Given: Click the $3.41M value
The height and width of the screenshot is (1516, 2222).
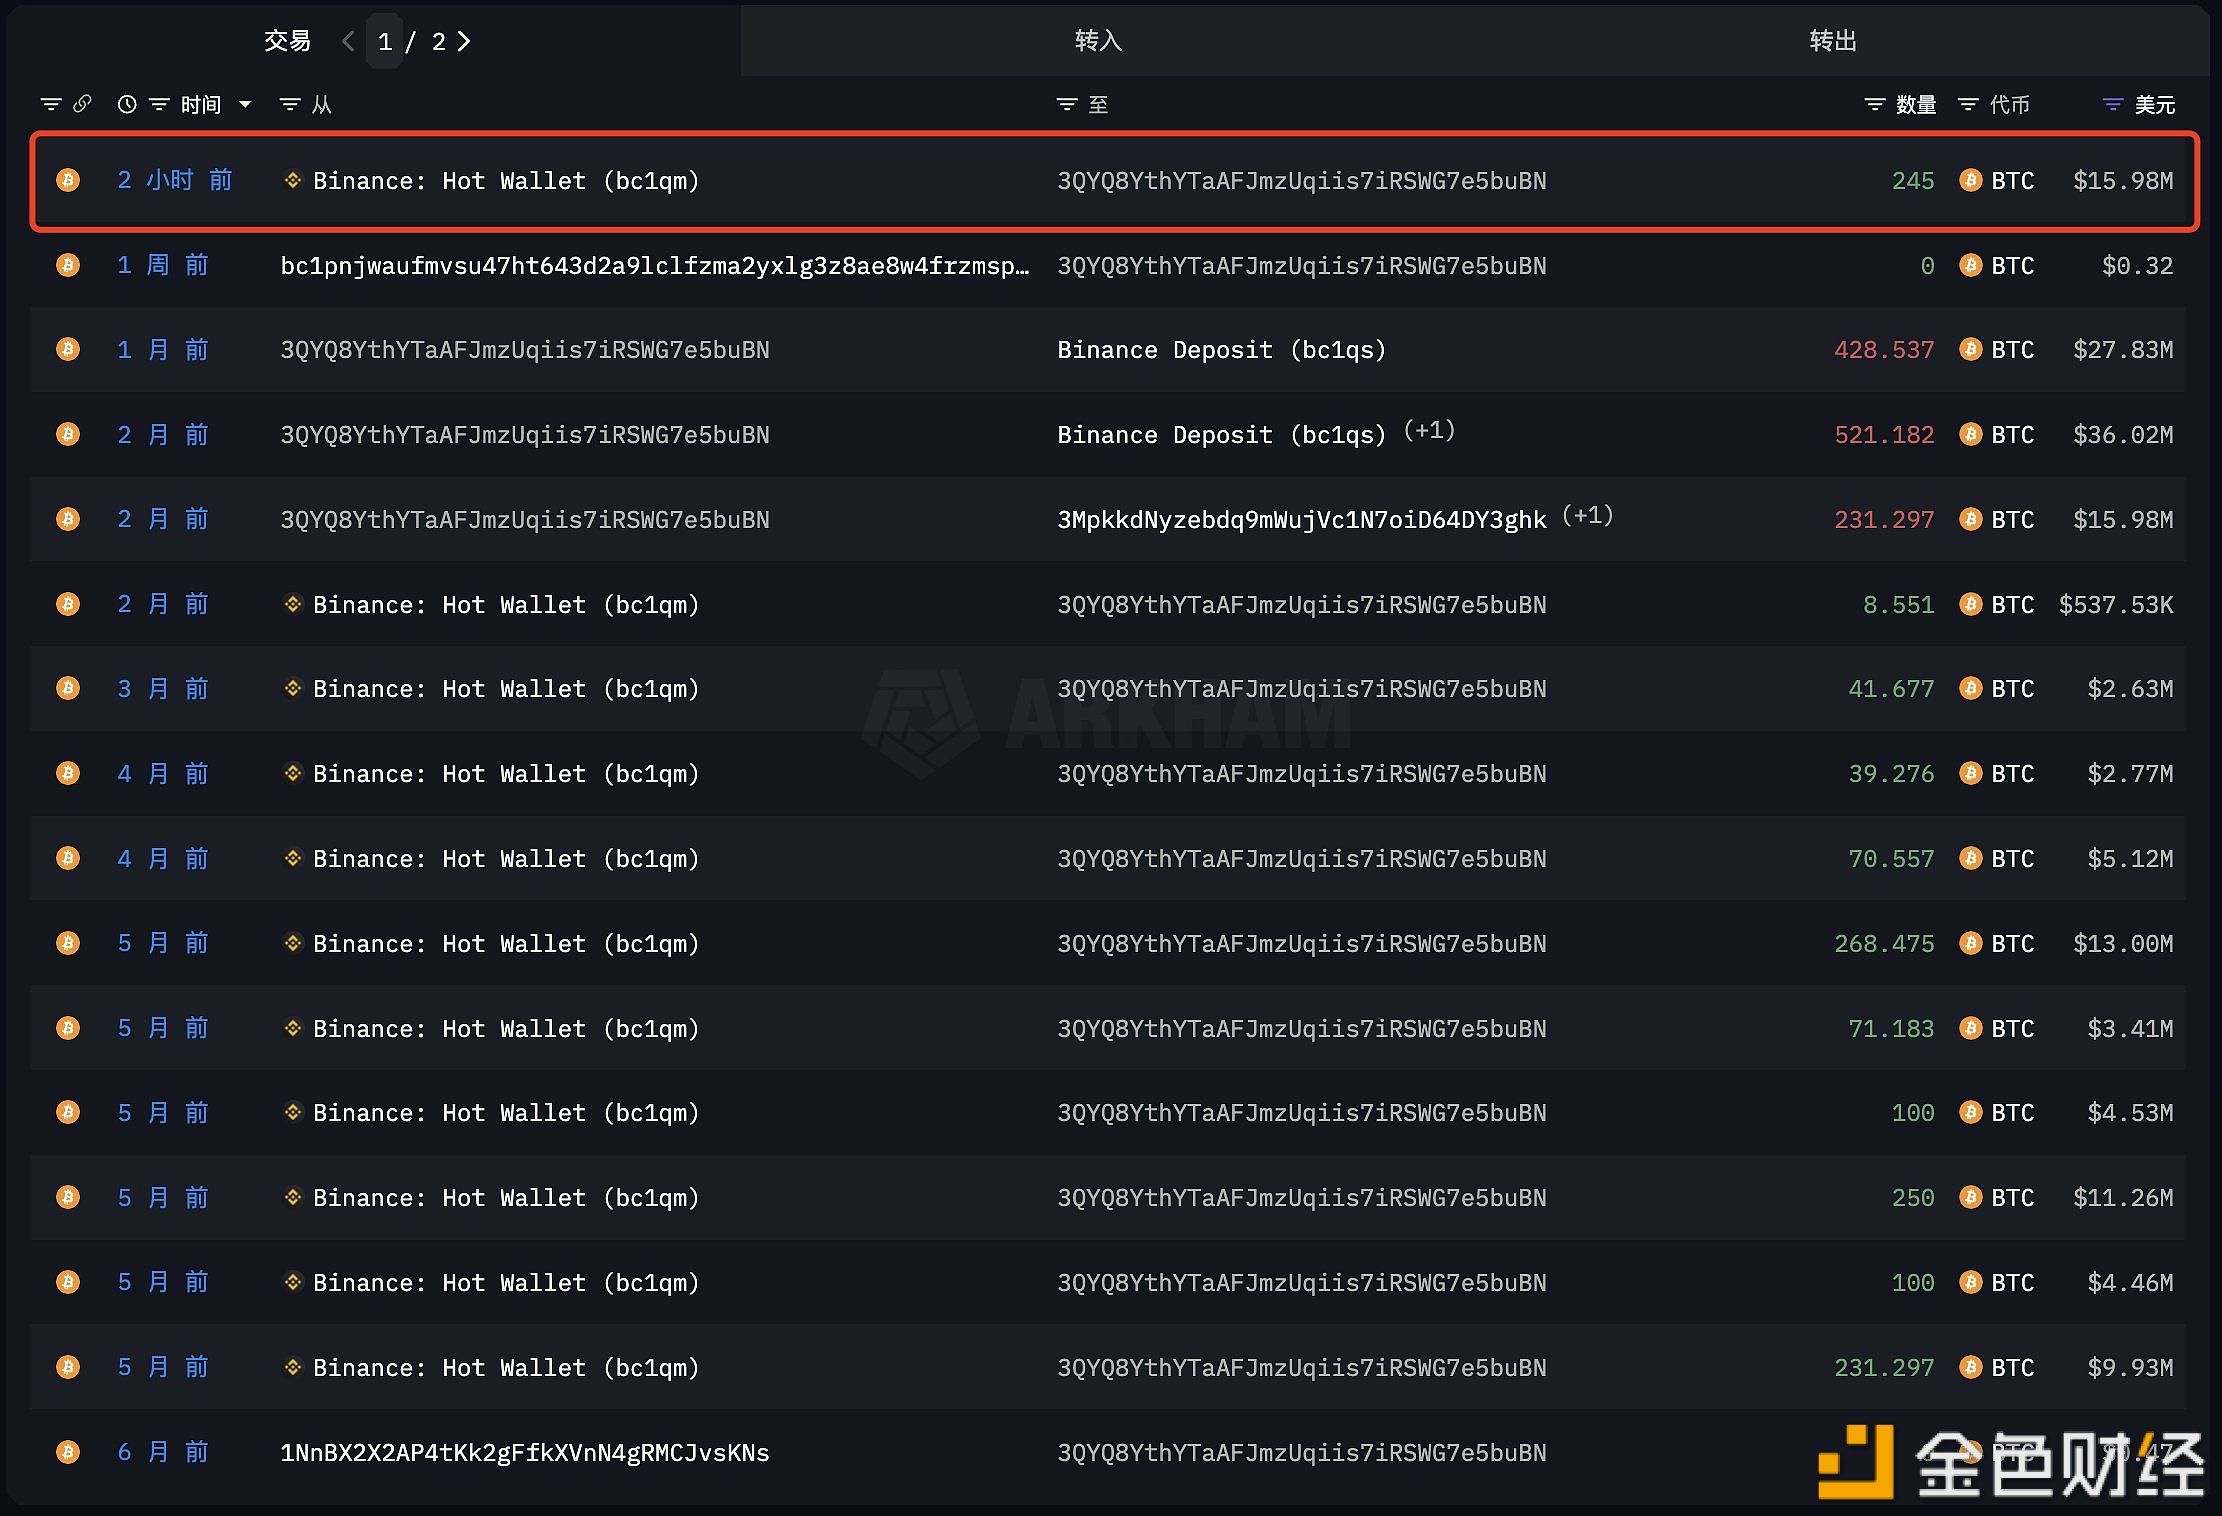Looking at the screenshot, I should pyautogui.click(x=2130, y=1029).
